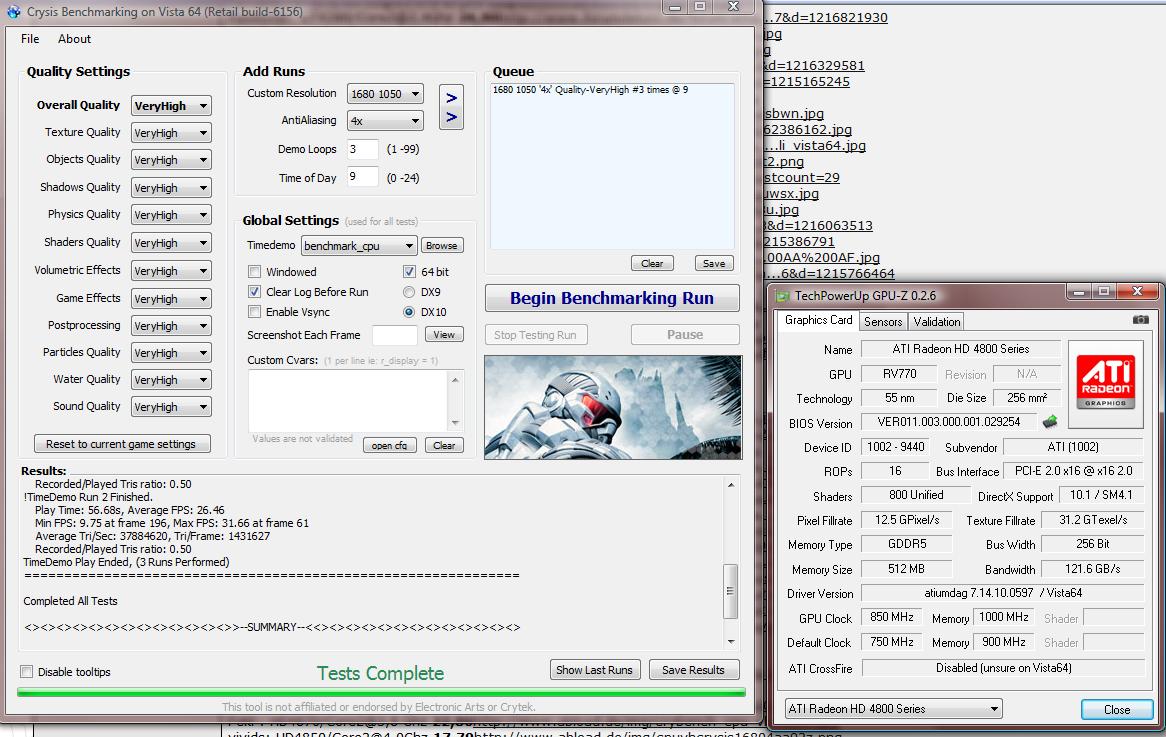Open the Water Quality dropdown

[x=171, y=379]
